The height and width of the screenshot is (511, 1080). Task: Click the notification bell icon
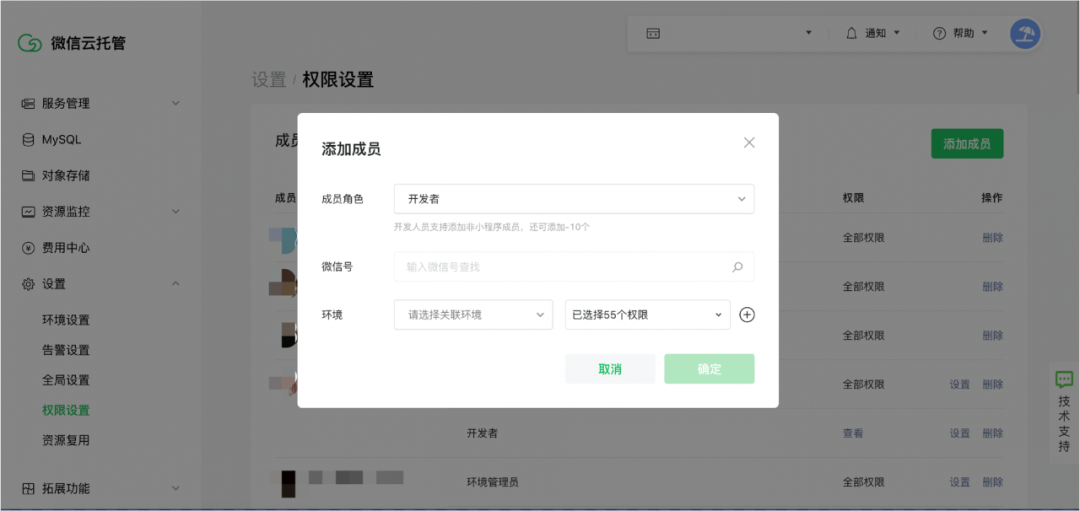click(x=851, y=33)
